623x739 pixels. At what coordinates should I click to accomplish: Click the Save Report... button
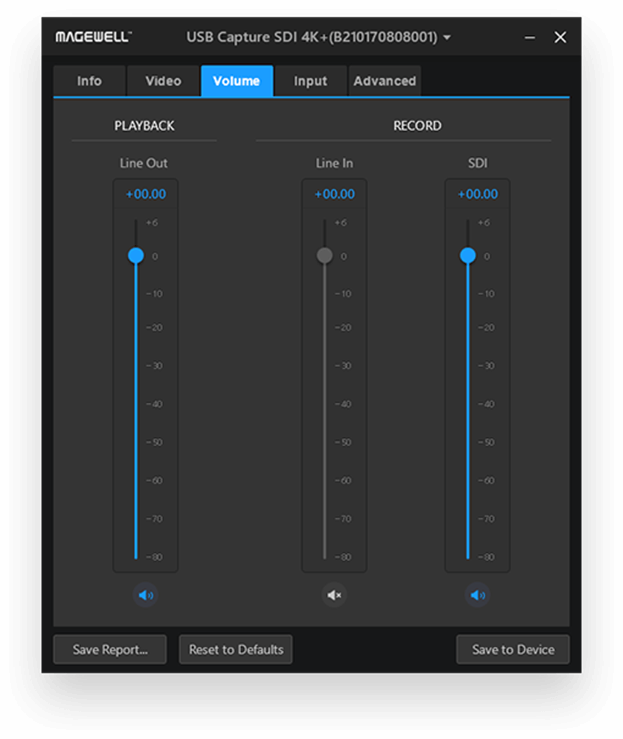pyautogui.click(x=110, y=649)
